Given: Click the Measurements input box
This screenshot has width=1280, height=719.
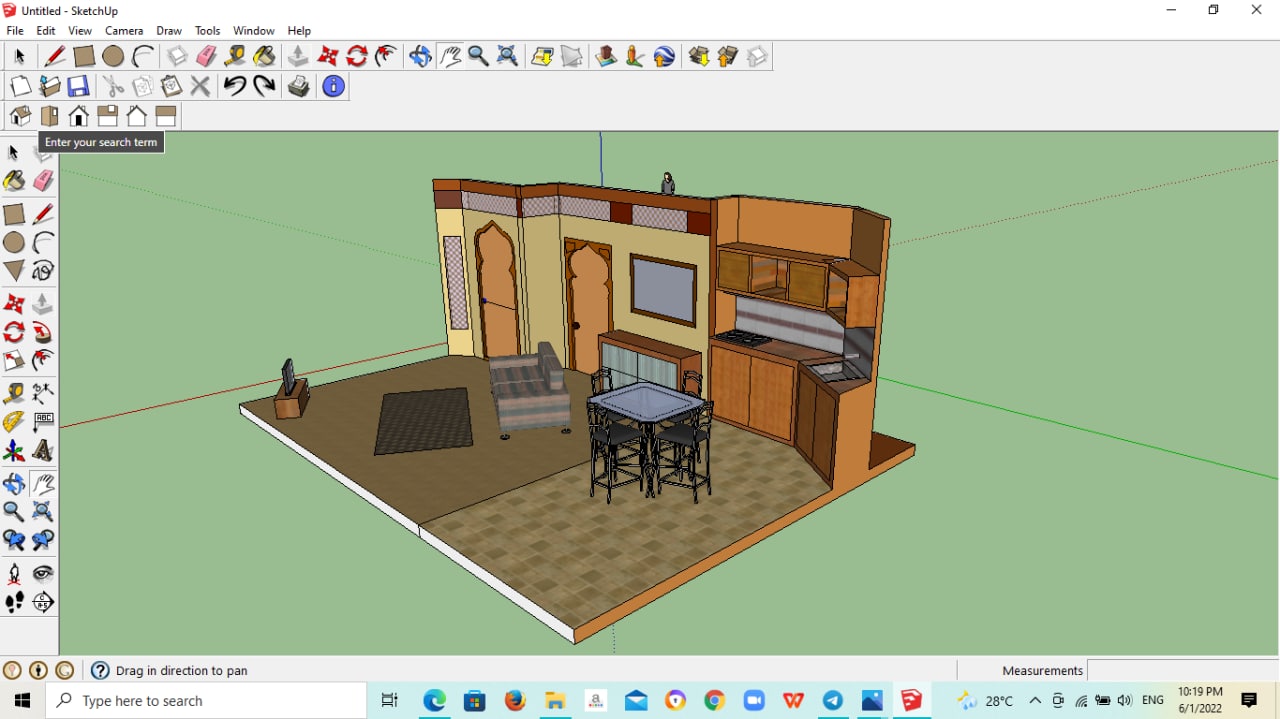Looking at the screenshot, I should 1180,671.
